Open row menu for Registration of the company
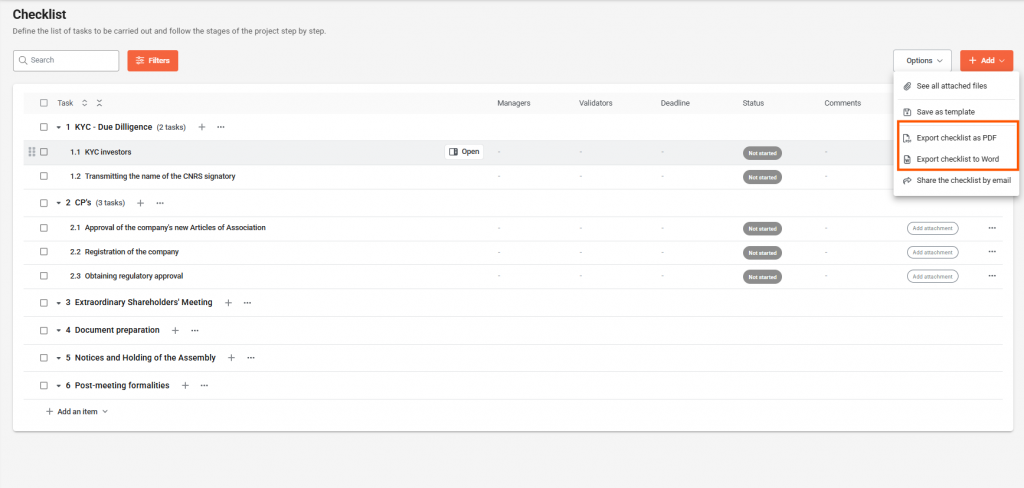 coord(991,252)
